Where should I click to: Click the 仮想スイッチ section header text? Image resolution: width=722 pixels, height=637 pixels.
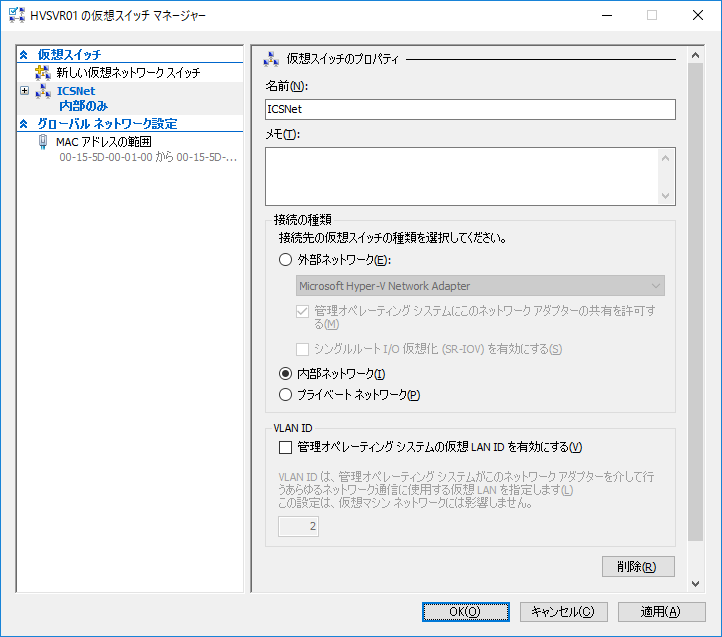(69, 55)
